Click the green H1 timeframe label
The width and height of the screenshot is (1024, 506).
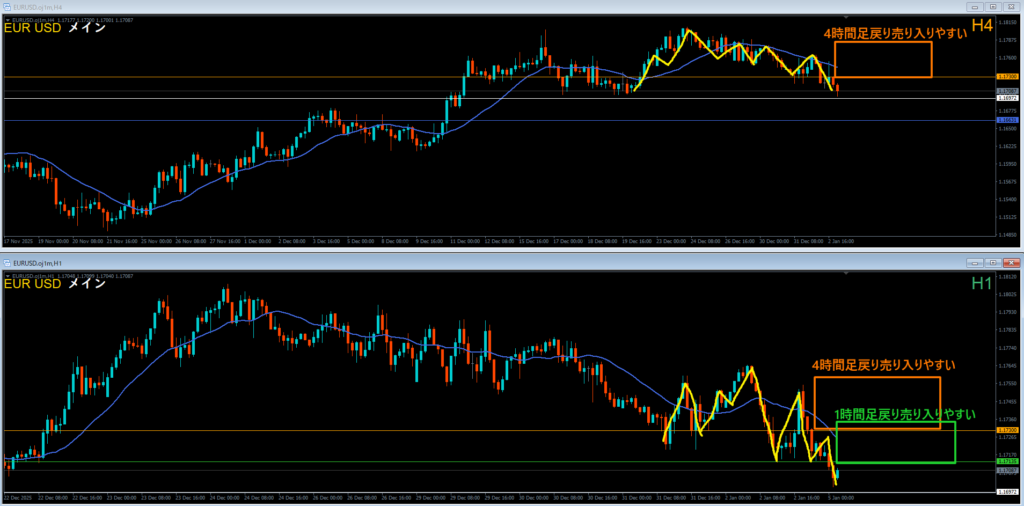pyautogui.click(x=981, y=283)
